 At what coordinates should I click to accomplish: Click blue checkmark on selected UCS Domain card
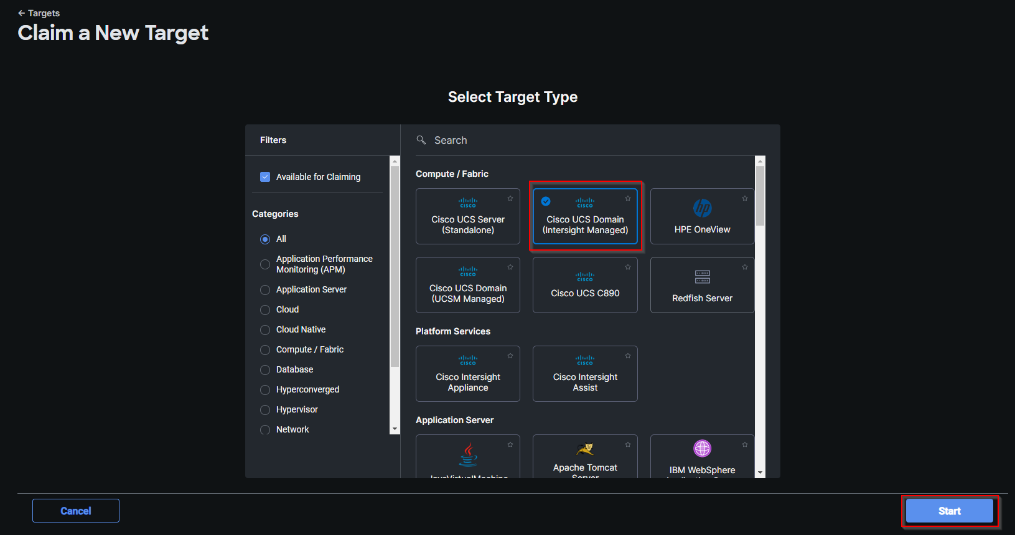pos(546,201)
